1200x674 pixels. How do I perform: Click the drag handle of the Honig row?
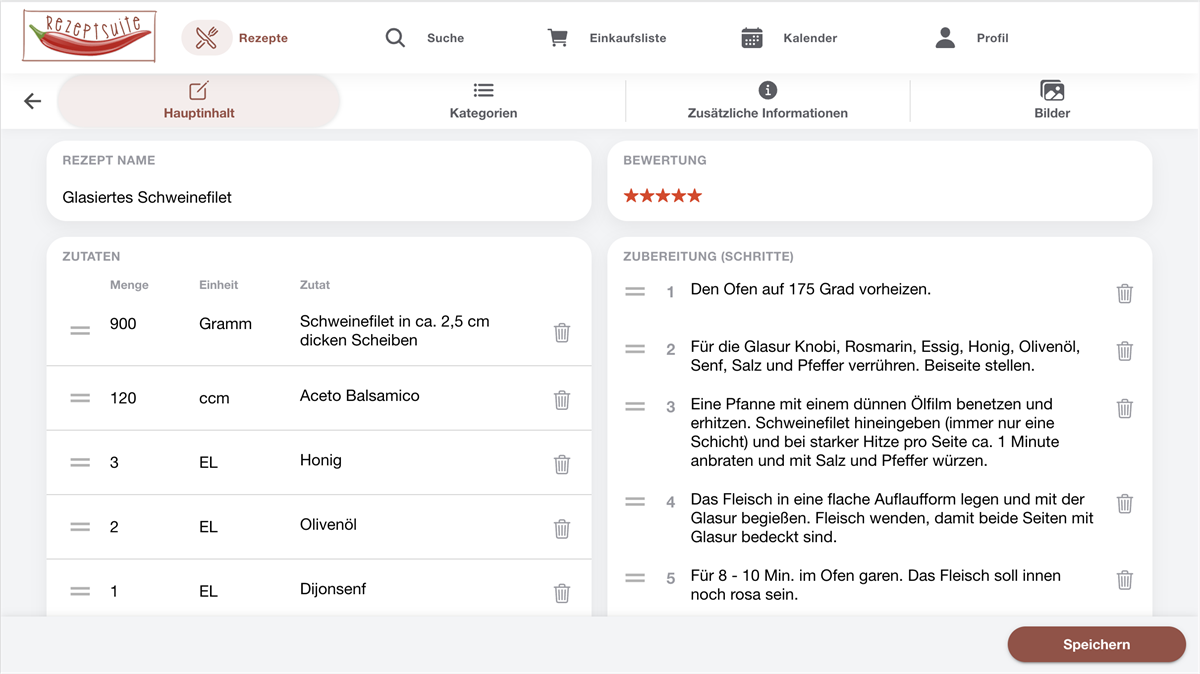click(x=80, y=463)
